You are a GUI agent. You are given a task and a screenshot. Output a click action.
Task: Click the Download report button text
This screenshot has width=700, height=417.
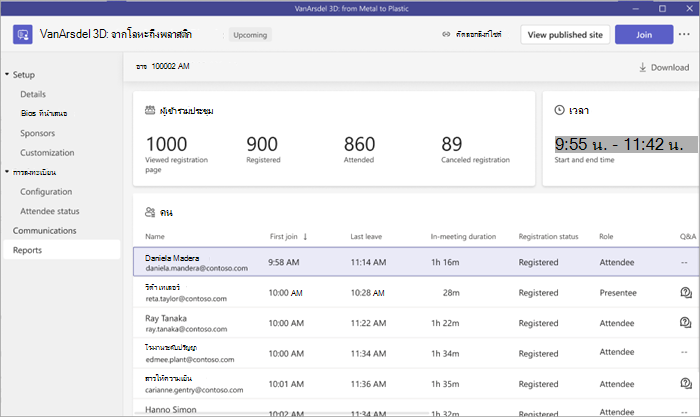pos(670,67)
